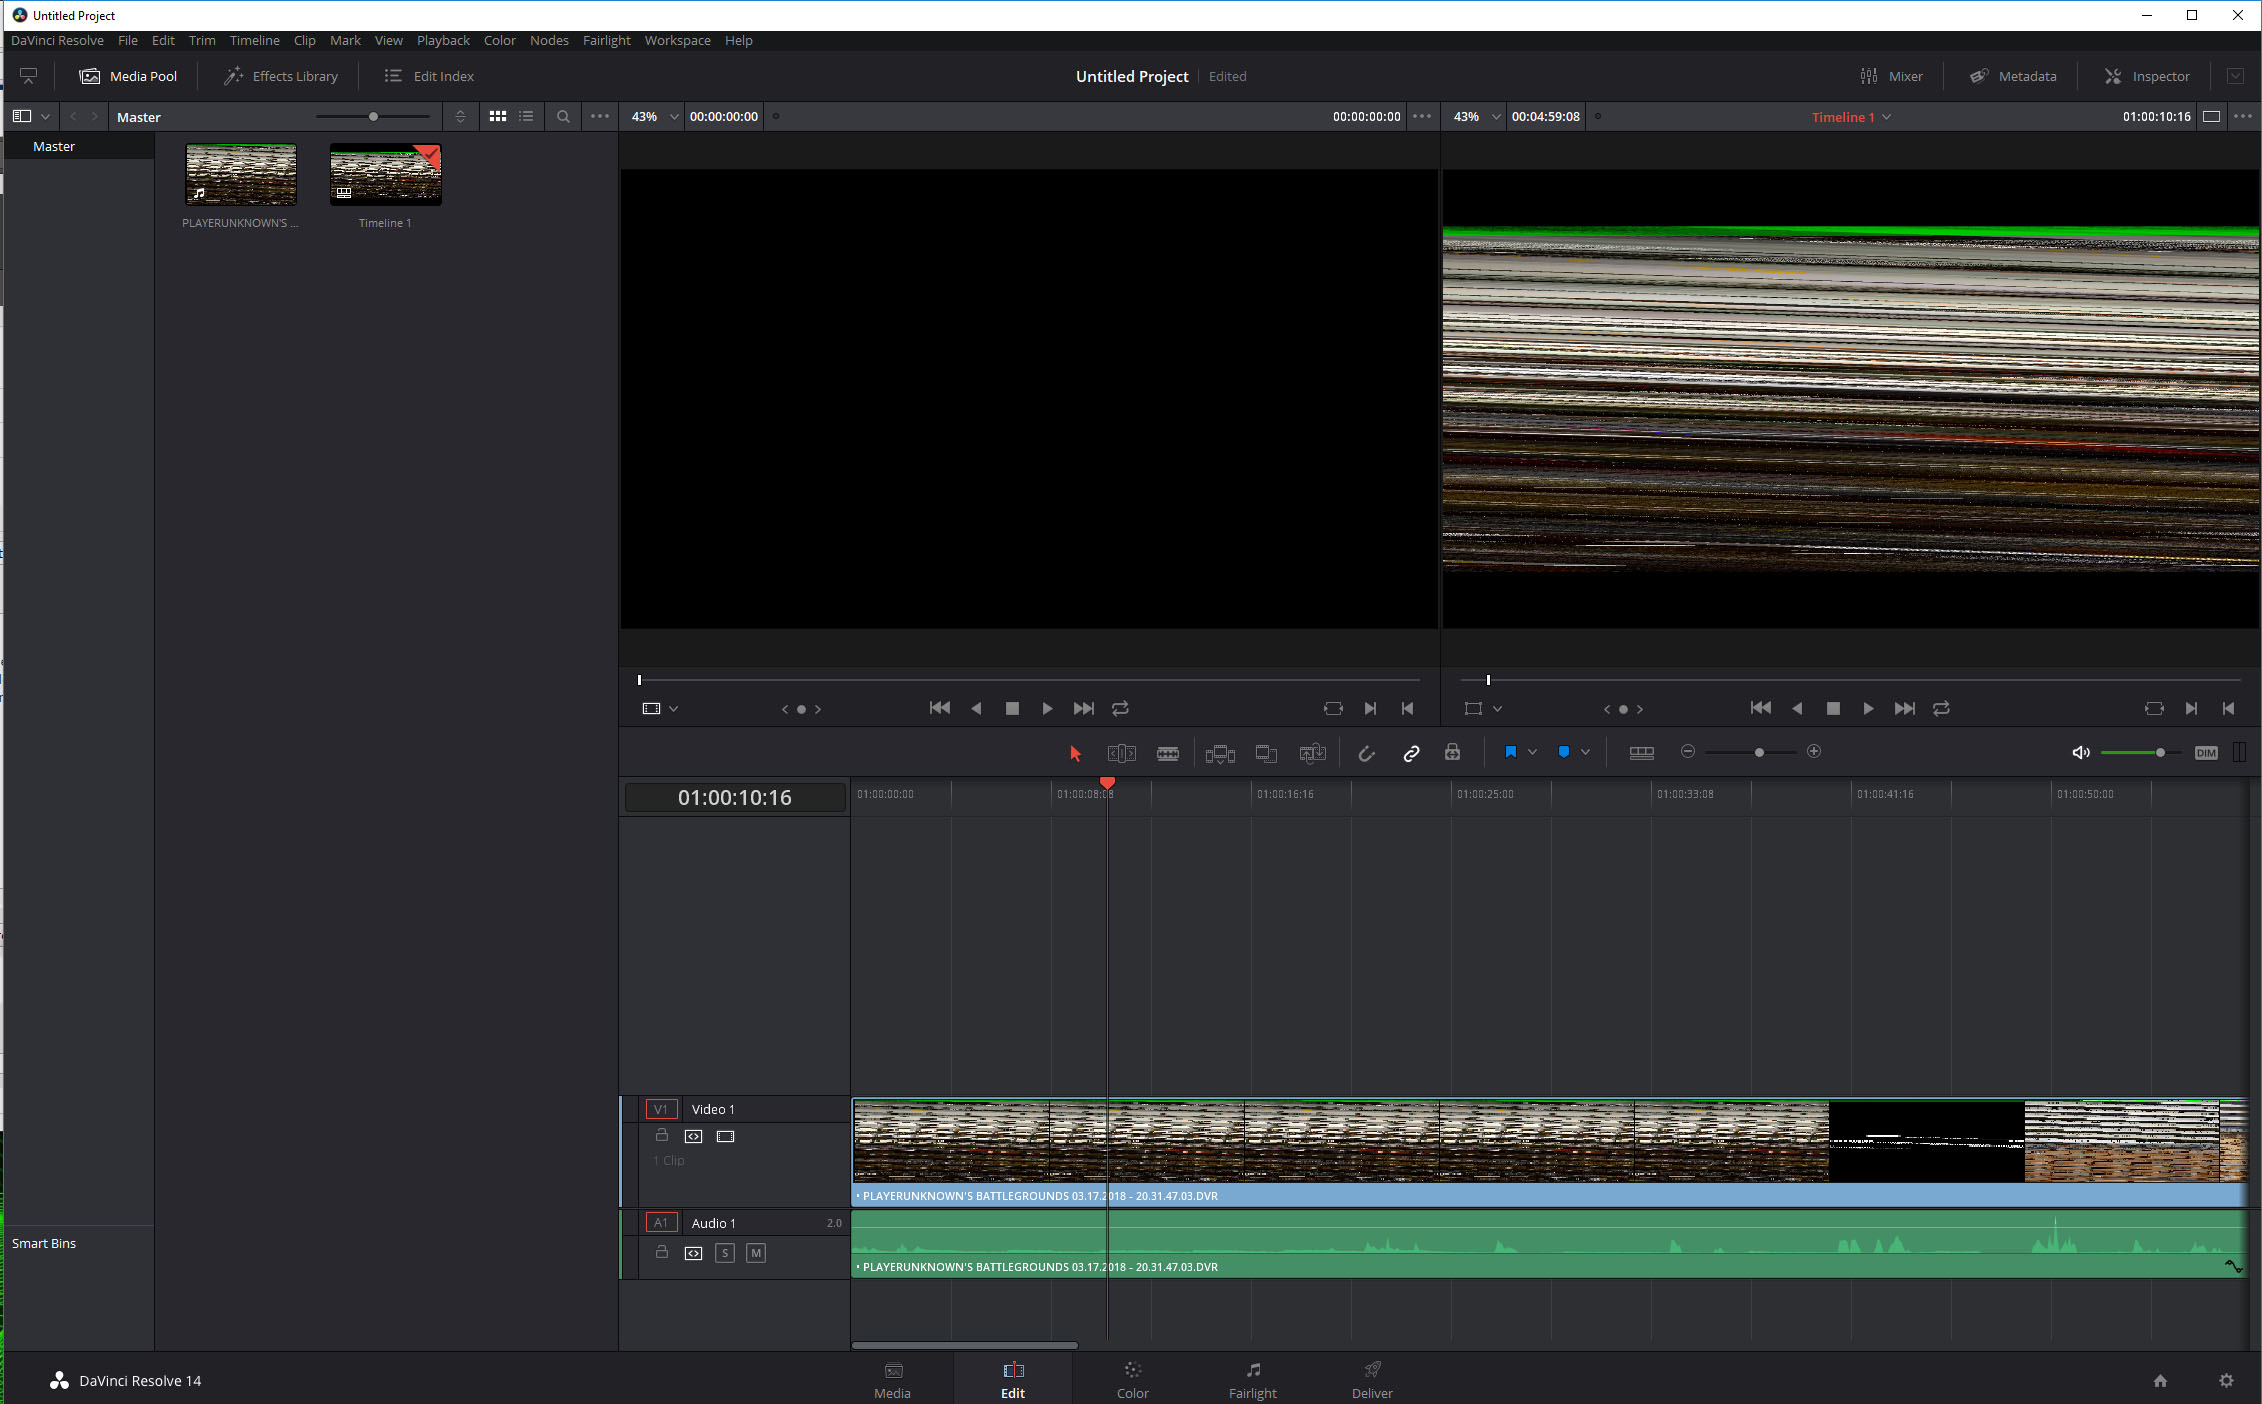This screenshot has height=1404, width=2262.
Task: Open the Effects Library panel
Action: [x=281, y=76]
